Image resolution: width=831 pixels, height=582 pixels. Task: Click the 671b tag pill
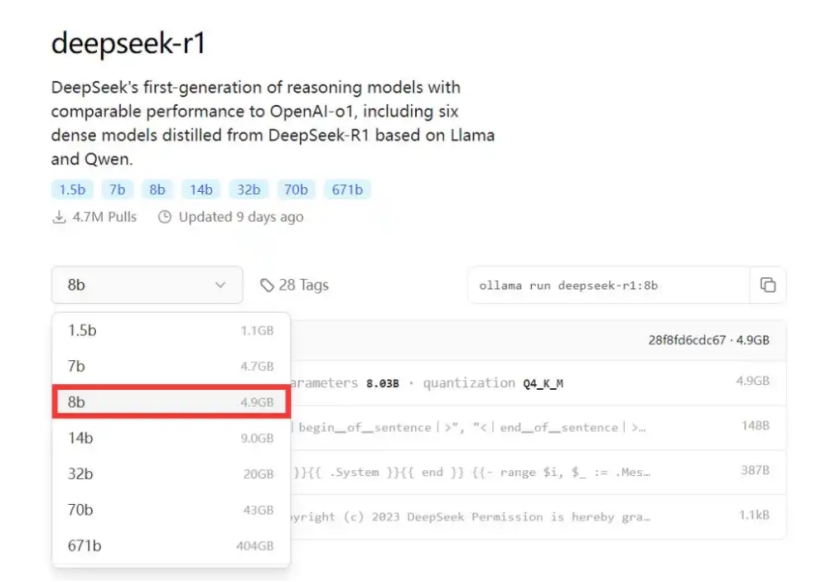pos(347,190)
